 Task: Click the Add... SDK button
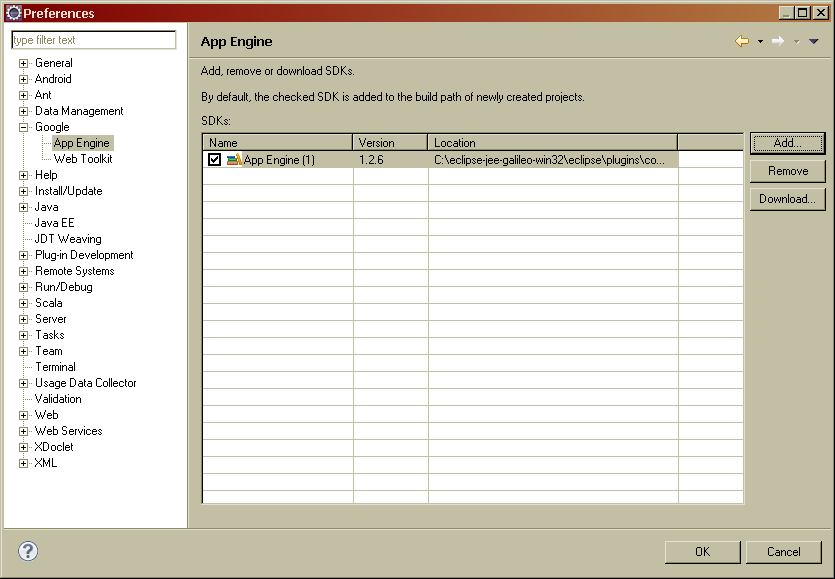(x=787, y=143)
